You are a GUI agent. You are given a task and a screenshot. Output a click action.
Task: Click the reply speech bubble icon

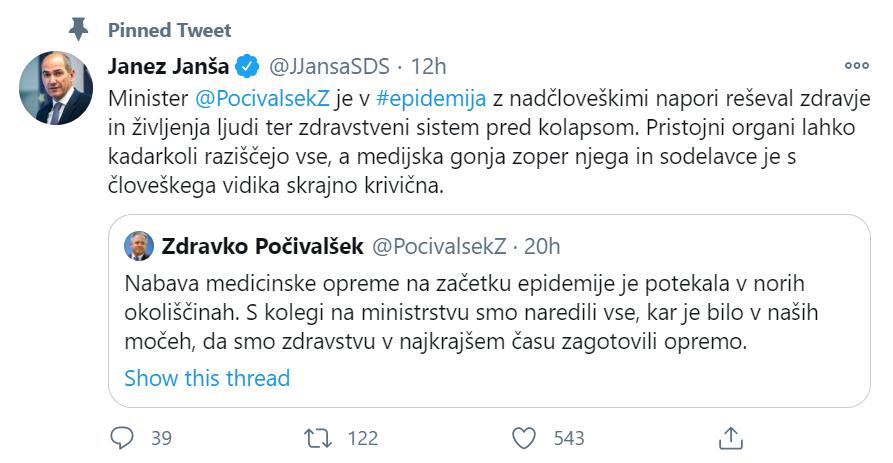coord(122,437)
